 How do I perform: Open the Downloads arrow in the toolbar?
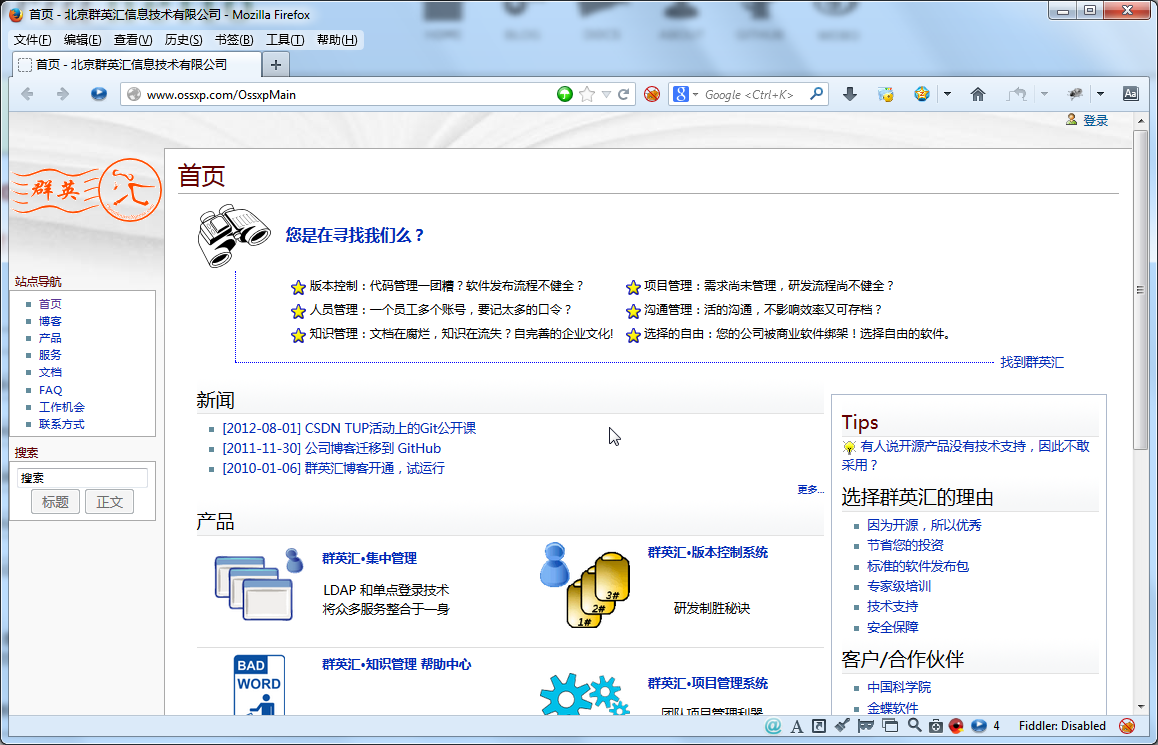pyautogui.click(x=850, y=94)
